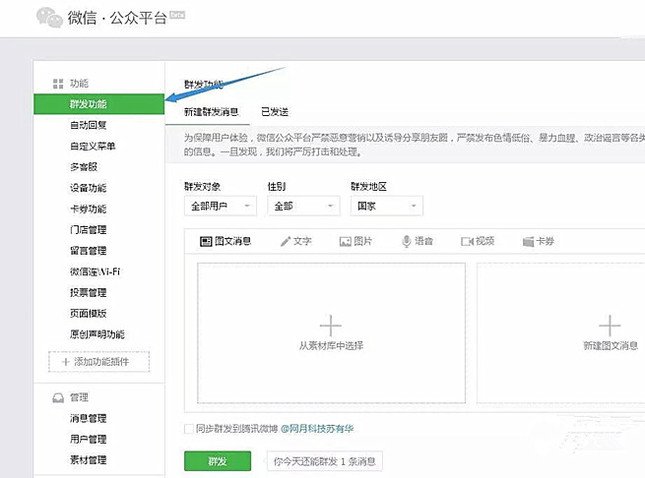Open 自动回复 in sidebar
This screenshot has width=645, height=478.
point(88,125)
